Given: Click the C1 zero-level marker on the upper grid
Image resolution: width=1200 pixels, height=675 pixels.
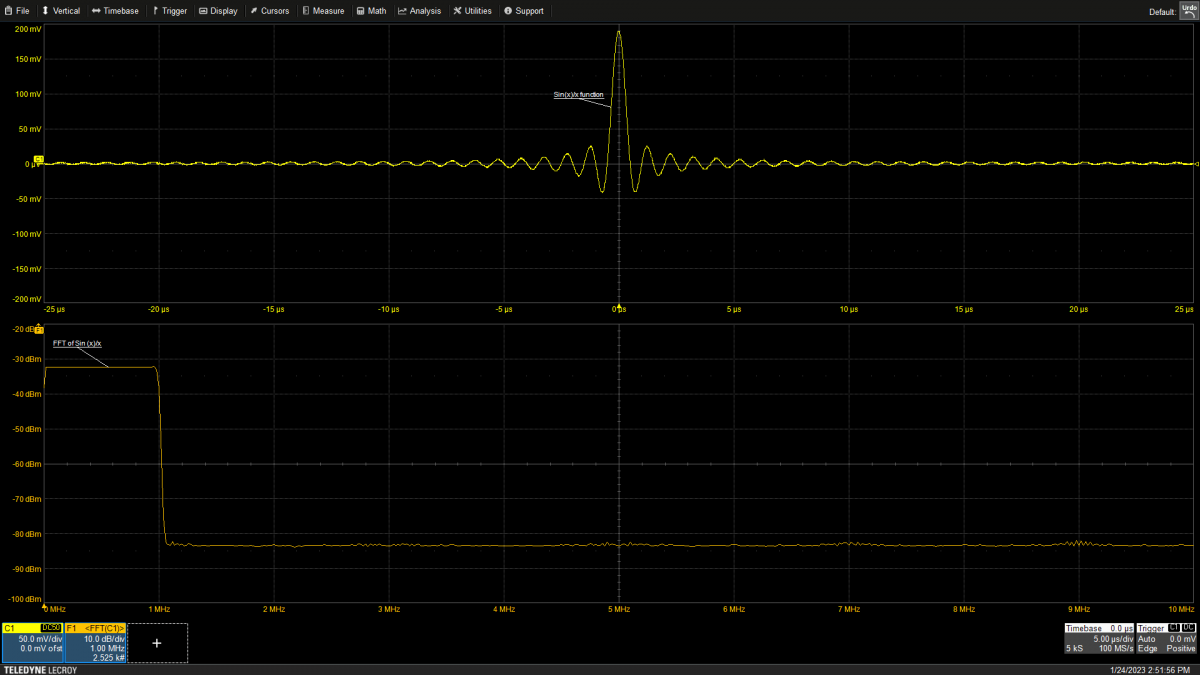Looking at the screenshot, I should (x=39, y=159).
